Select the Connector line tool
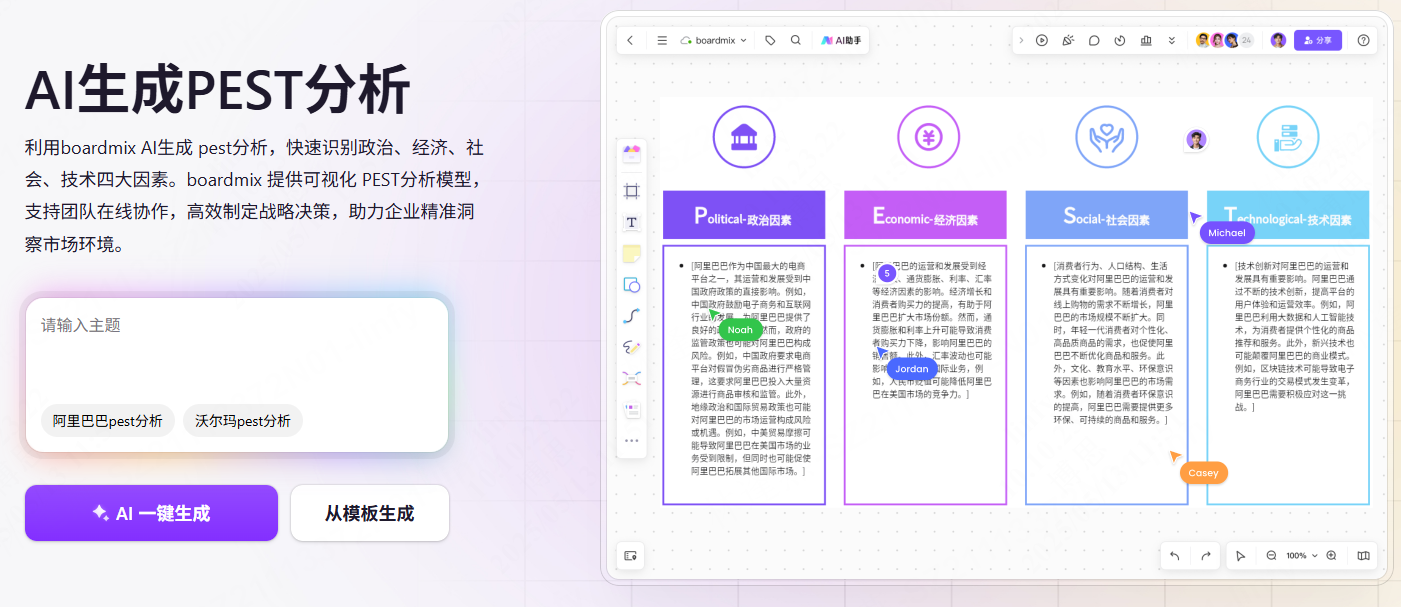This screenshot has height=607, width=1401. pos(632,316)
